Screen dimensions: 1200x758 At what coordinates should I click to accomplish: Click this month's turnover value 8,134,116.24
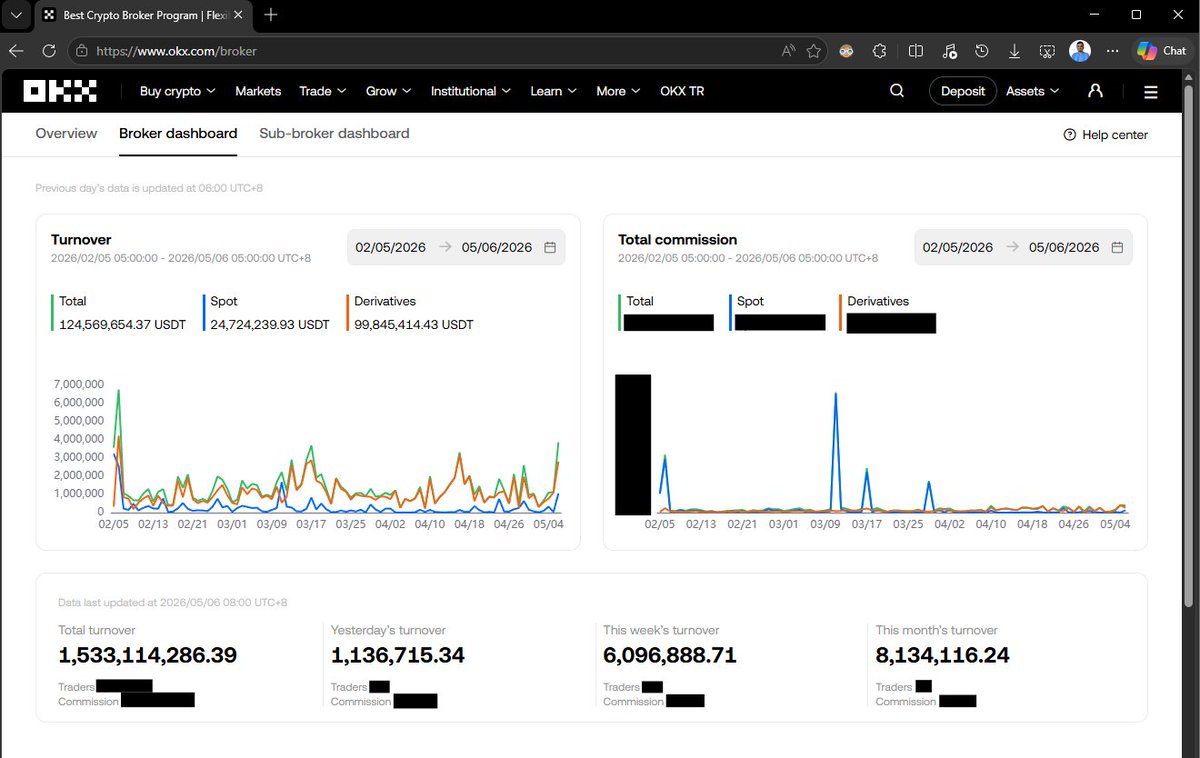click(943, 656)
